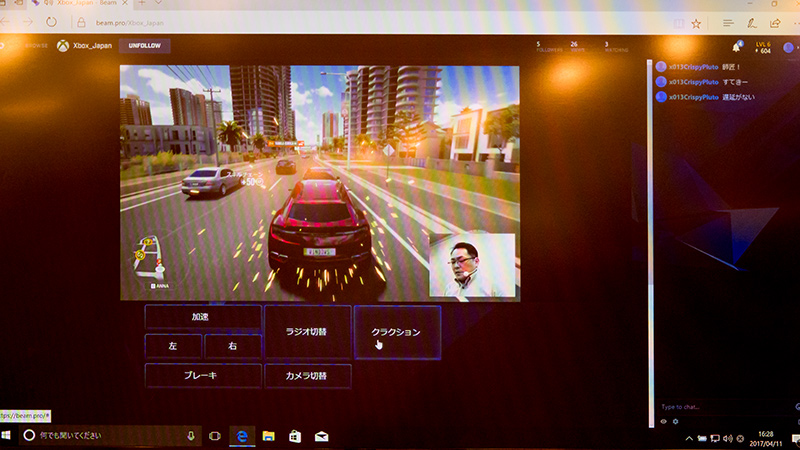Open the user avatar in Beam header
800x450 pixels.
(788, 47)
